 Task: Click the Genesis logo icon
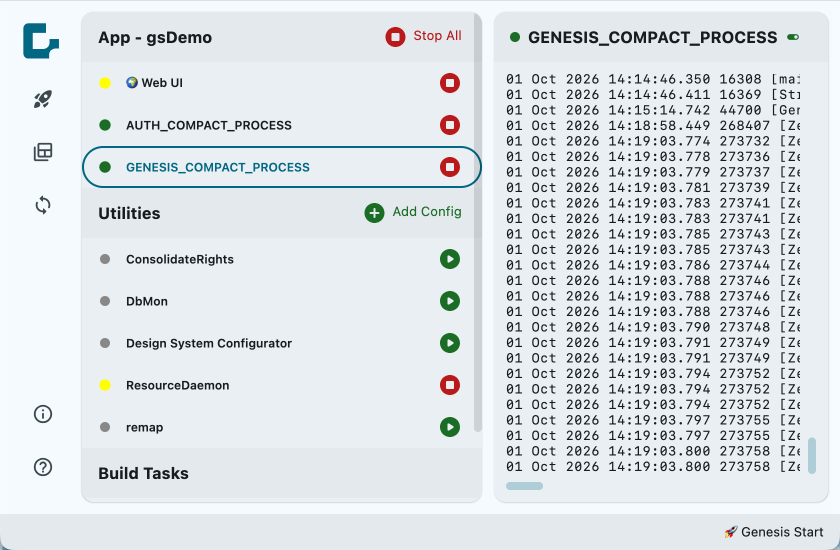click(x=41, y=41)
